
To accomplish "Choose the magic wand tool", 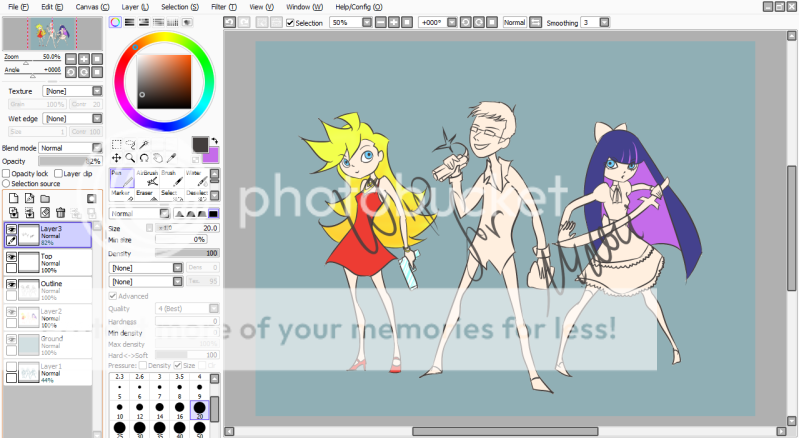I will pyautogui.click(x=145, y=144).
